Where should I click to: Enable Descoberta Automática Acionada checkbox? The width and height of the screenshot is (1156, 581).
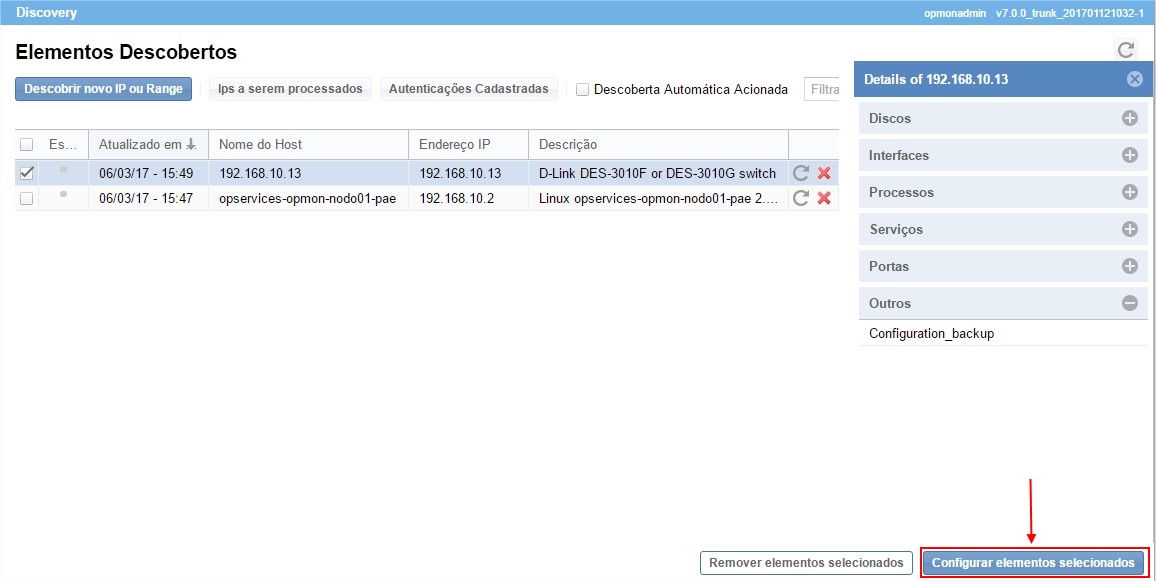click(582, 89)
